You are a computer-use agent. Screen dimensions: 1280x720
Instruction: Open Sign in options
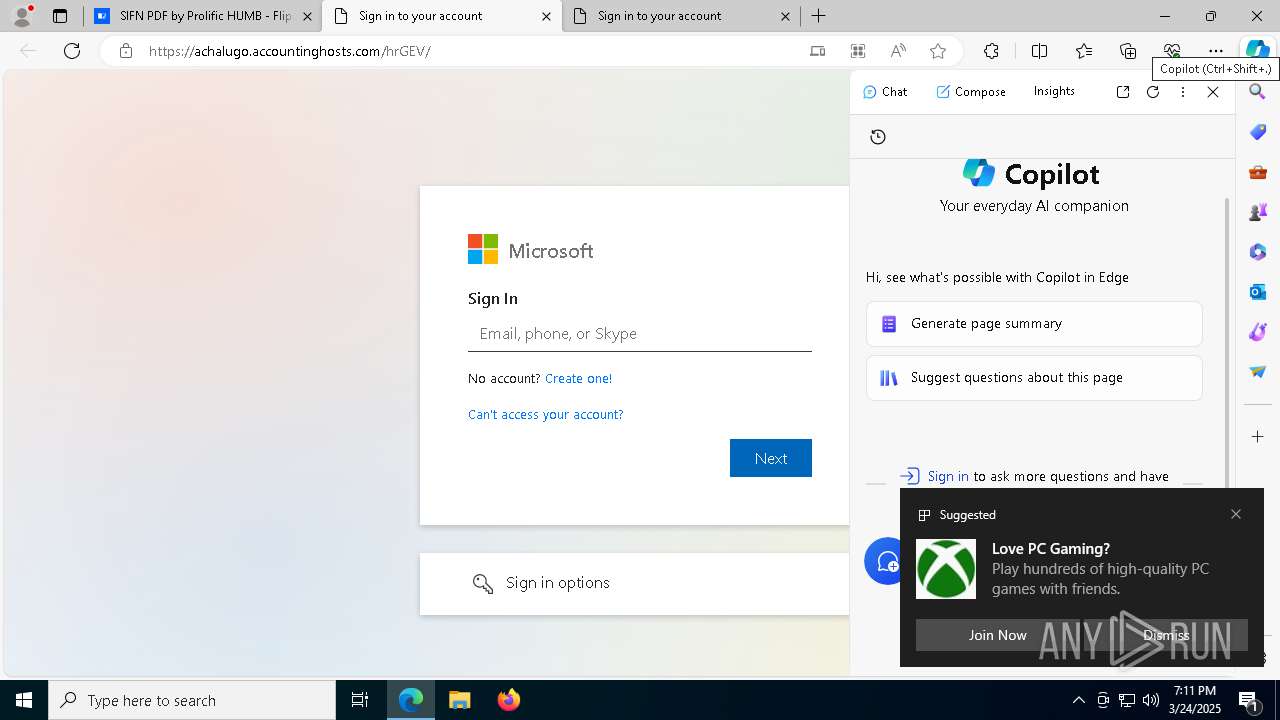pos(634,583)
